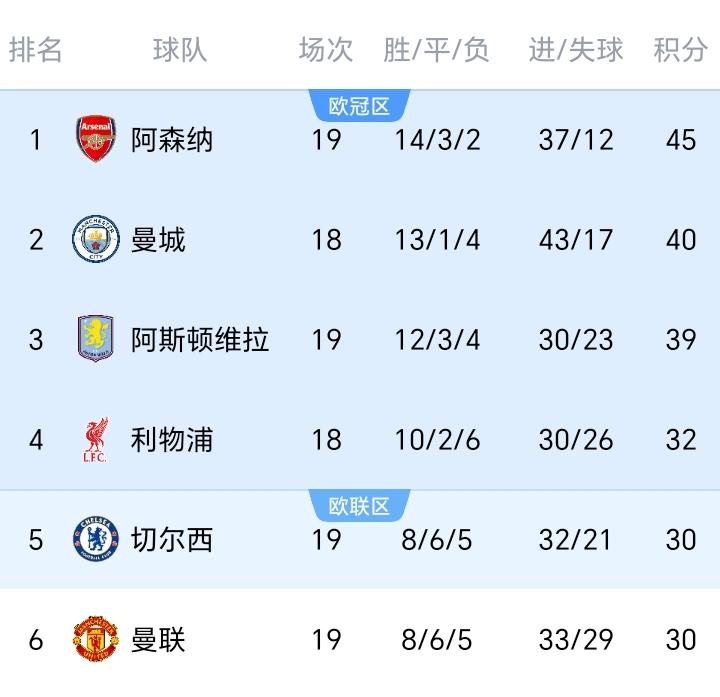The width and height of the screenshot is (720, 697).
Task: Click the Liverpool club crest
Action: click(96, 439)
